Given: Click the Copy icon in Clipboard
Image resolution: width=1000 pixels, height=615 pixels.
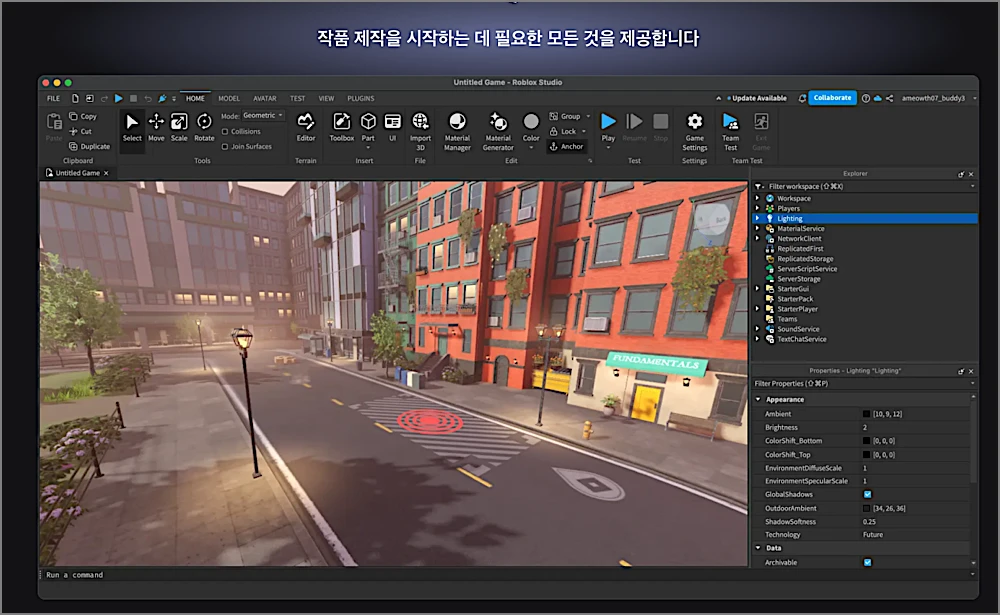Looking at the screenshot, I should coord(73,116).
